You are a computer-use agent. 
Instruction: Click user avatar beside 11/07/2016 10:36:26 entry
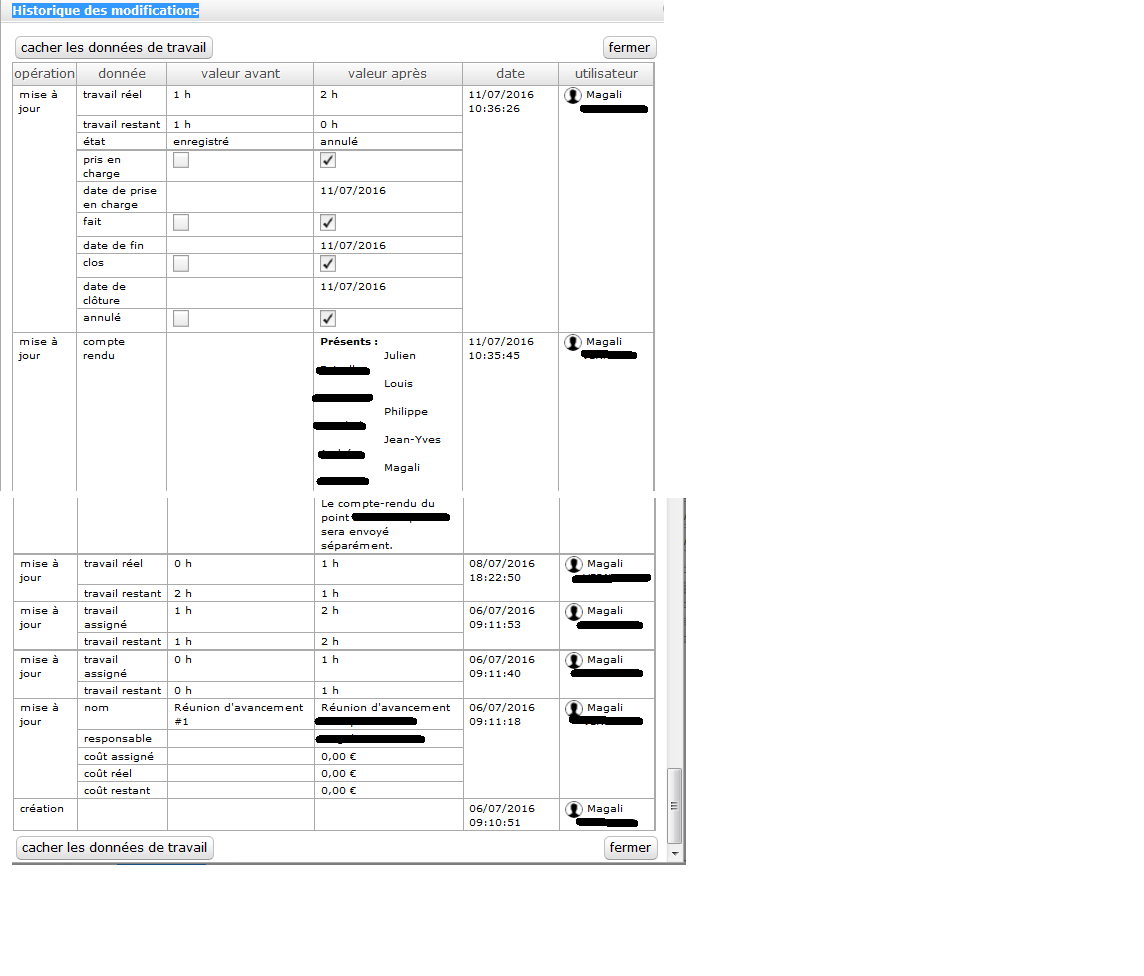pyautogui.click(x=573, y=95)
